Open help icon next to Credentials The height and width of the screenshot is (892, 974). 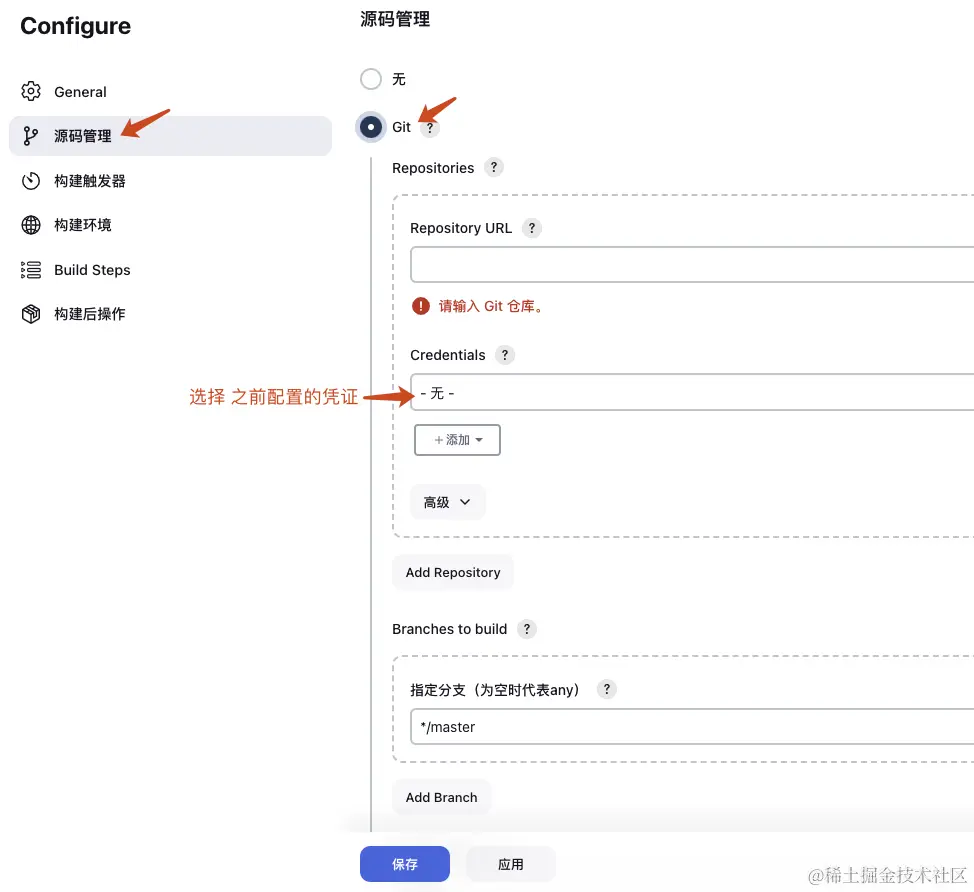point(505,355)
